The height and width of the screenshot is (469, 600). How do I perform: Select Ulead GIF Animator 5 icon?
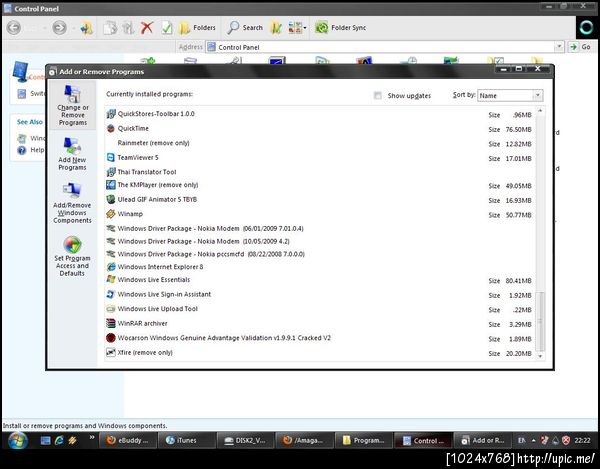111,199
